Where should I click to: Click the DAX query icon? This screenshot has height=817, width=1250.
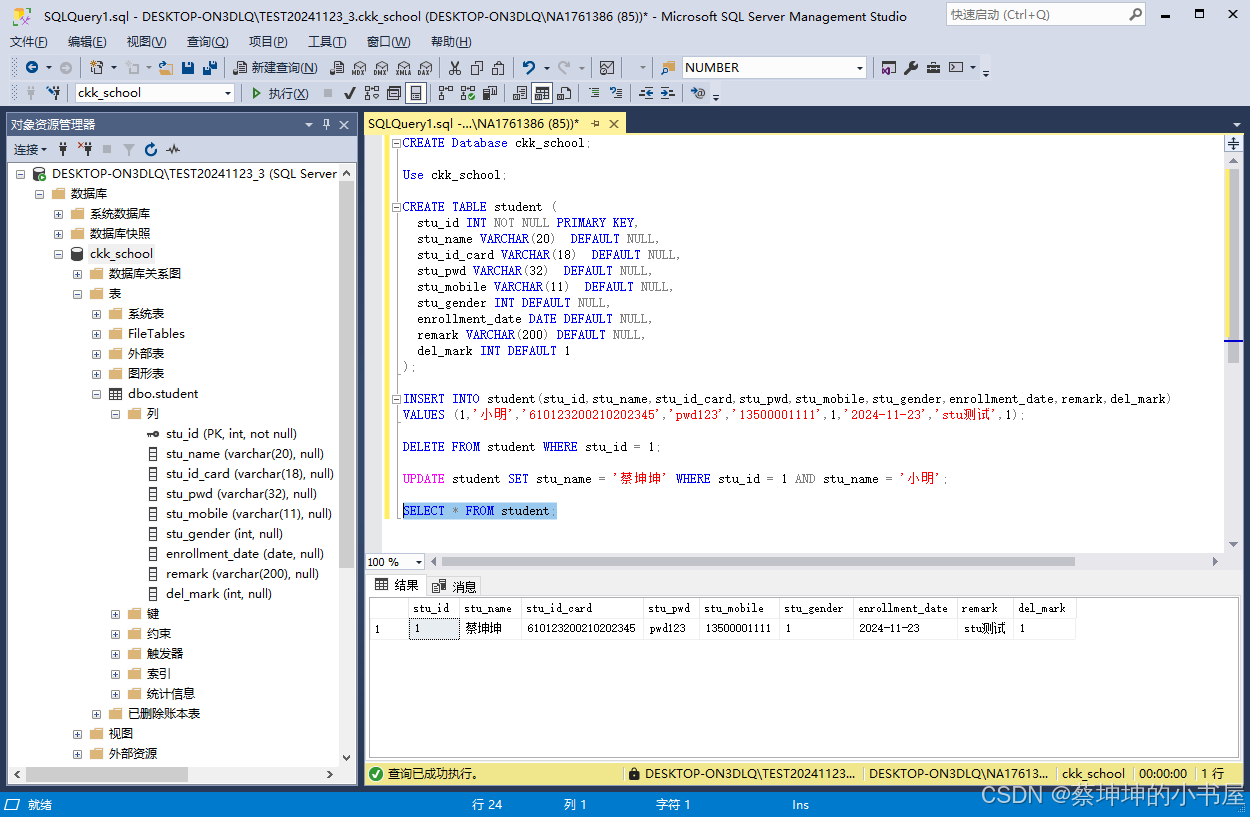tap(425, 68)
